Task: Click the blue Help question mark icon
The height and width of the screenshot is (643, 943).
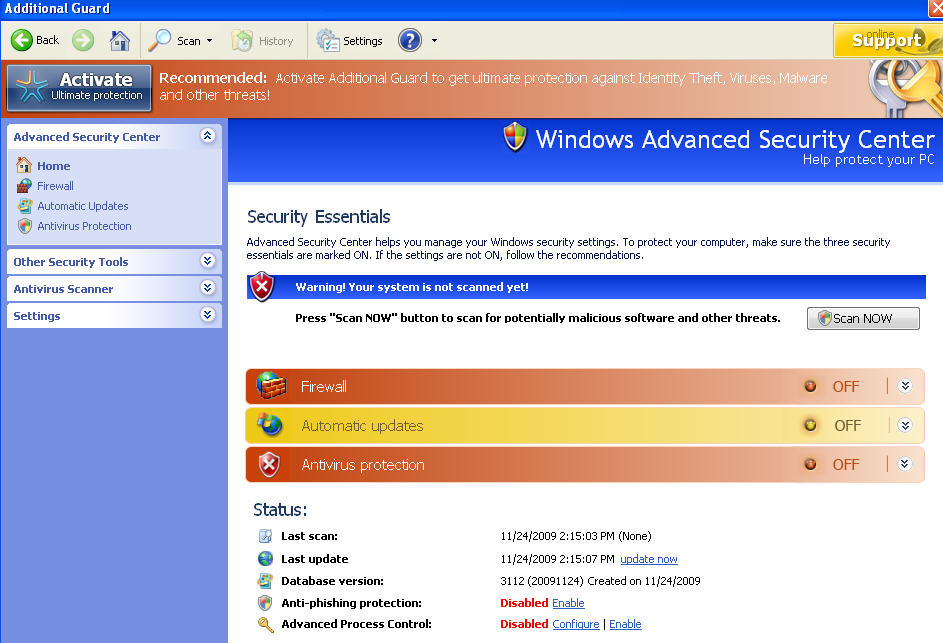Action: point(410,40)
